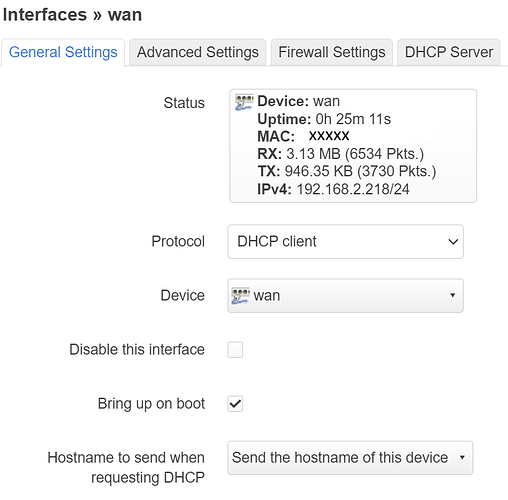Click the Bring up on boot label

click(151, 404)
